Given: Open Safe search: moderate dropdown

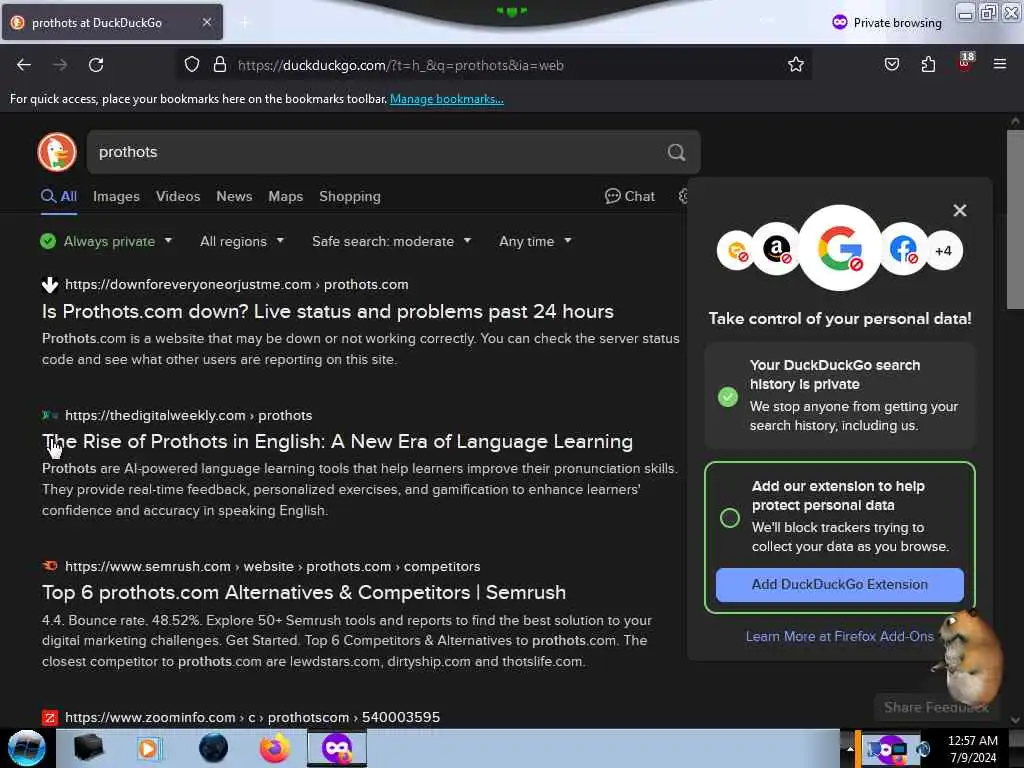Looking at the screenshot, I should [391, 241].
